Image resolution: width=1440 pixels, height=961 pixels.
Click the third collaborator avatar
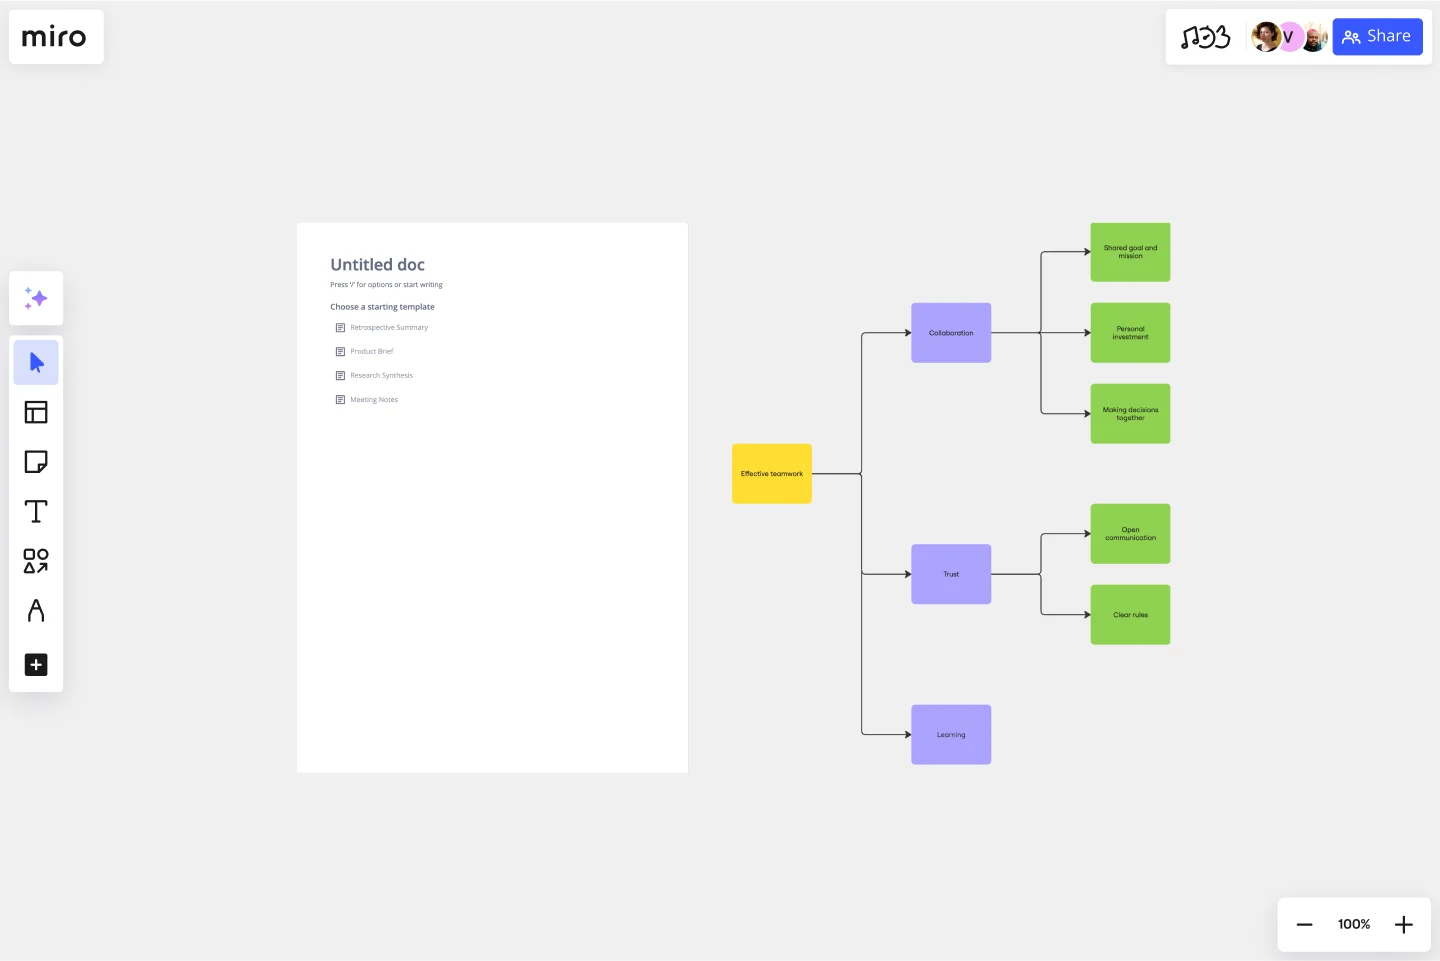point(1314,37)
